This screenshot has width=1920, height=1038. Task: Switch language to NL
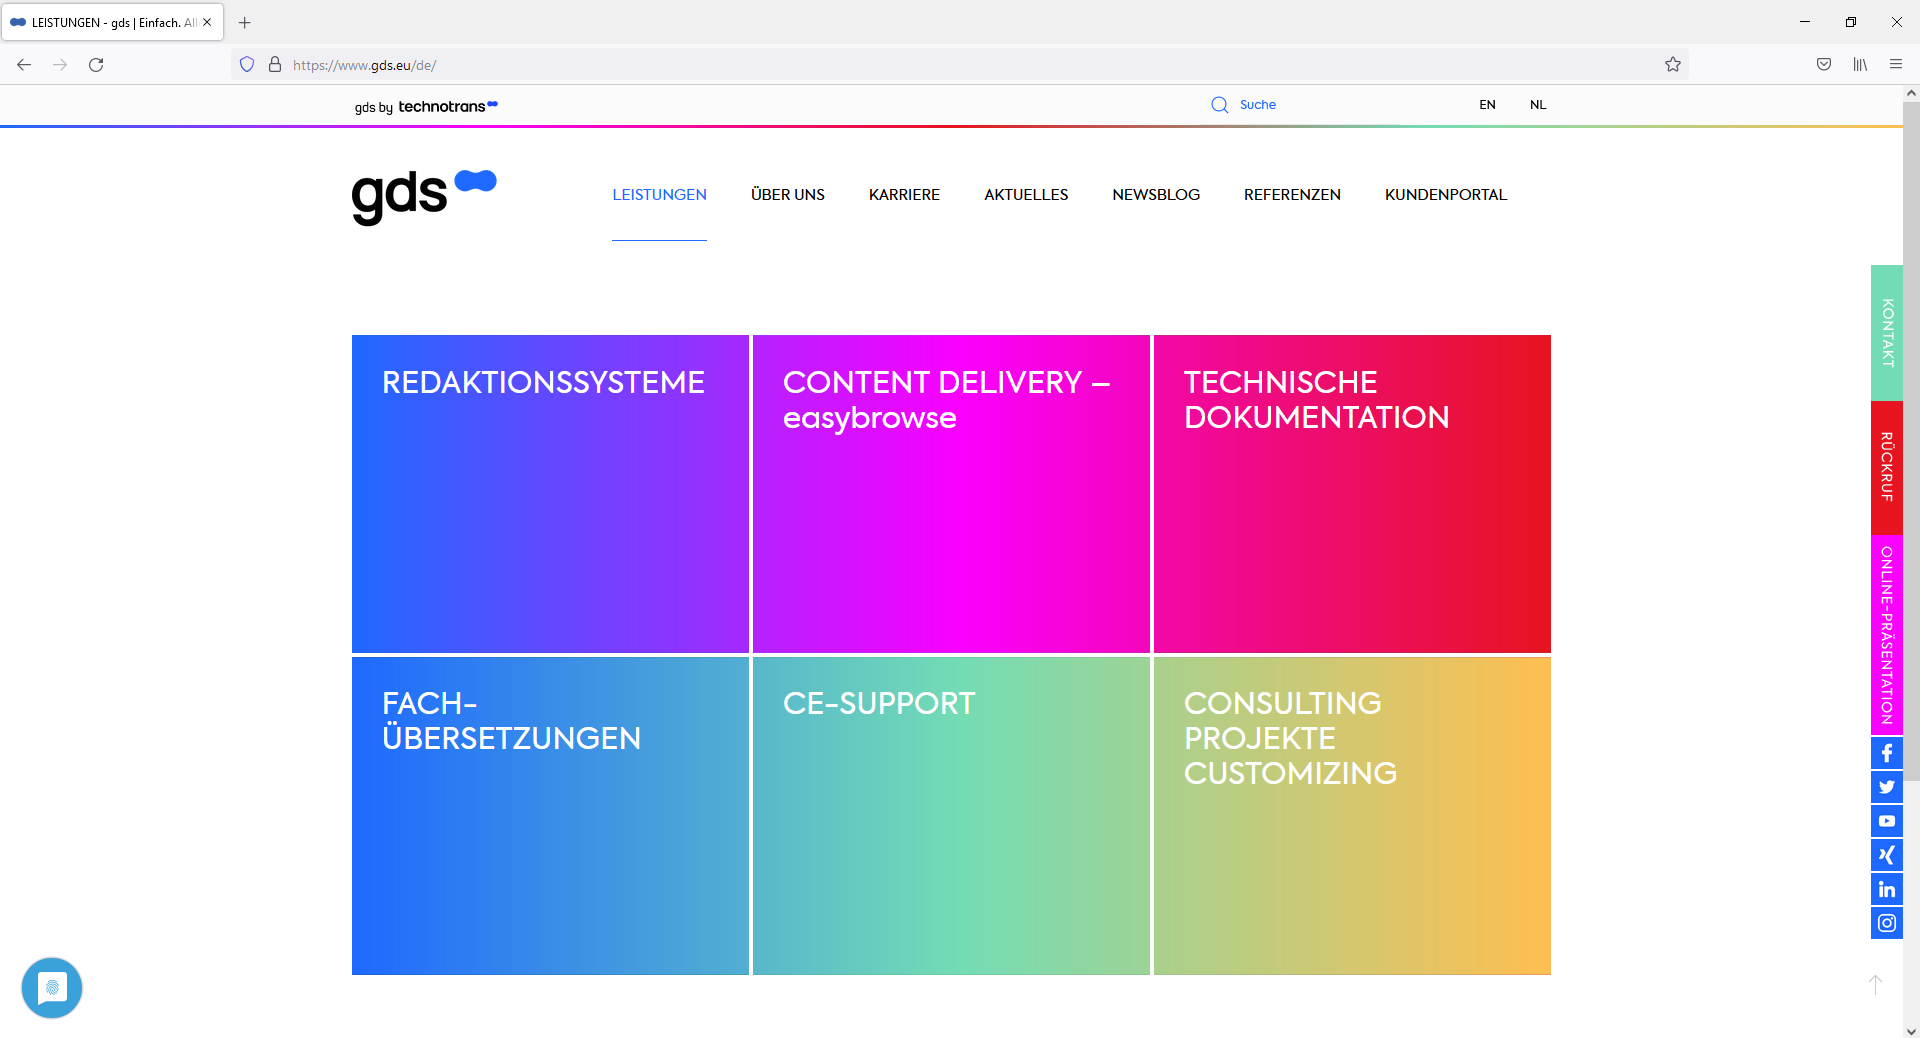click(1538, 105)
